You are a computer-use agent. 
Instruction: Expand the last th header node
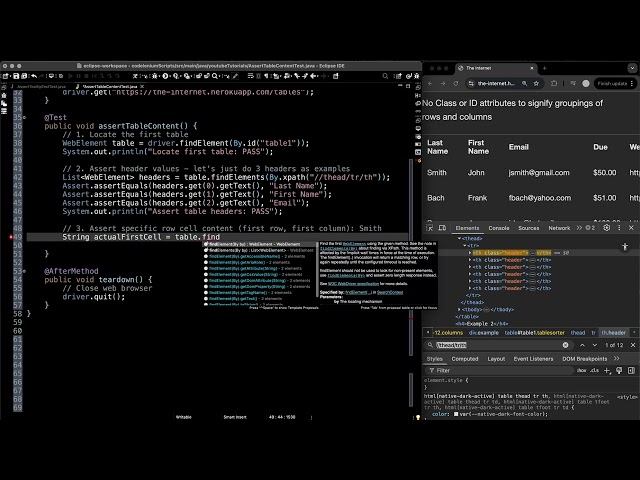(x=470, y=288)
